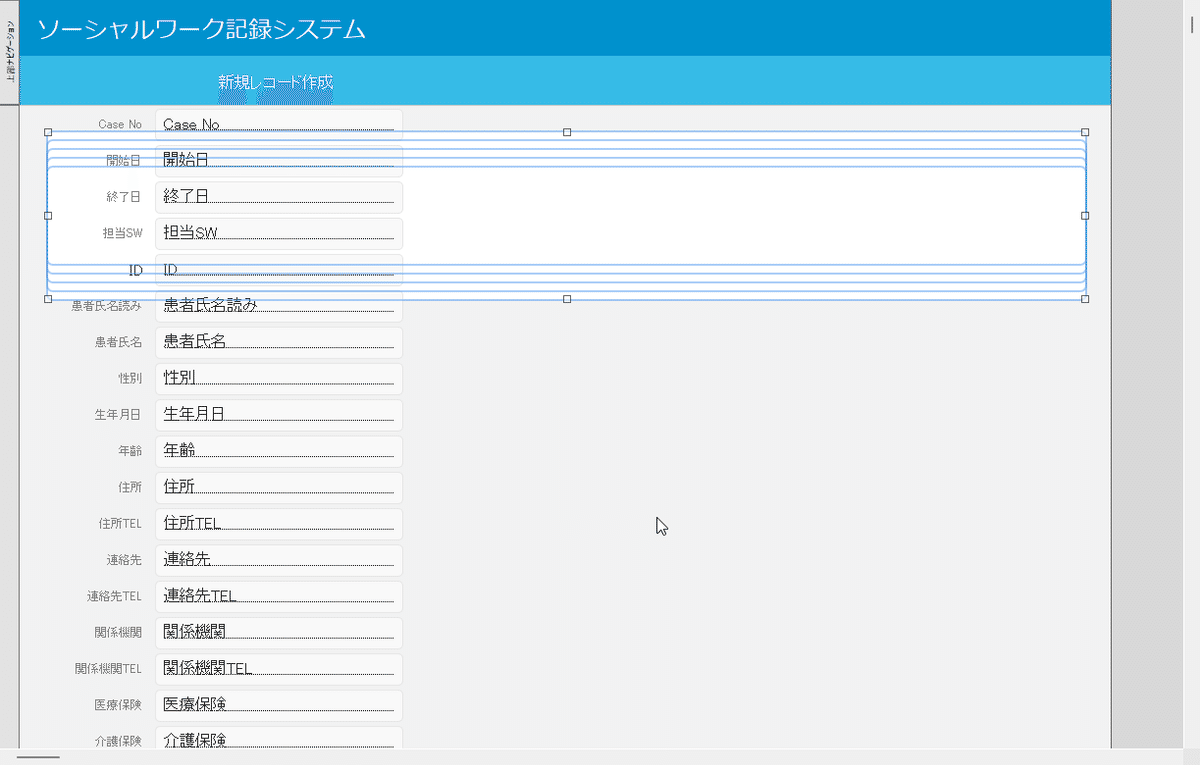The height and width of the screenshot is (765, 1200).
Task: Click the 住所 input field
Action: tap(279, 487)
